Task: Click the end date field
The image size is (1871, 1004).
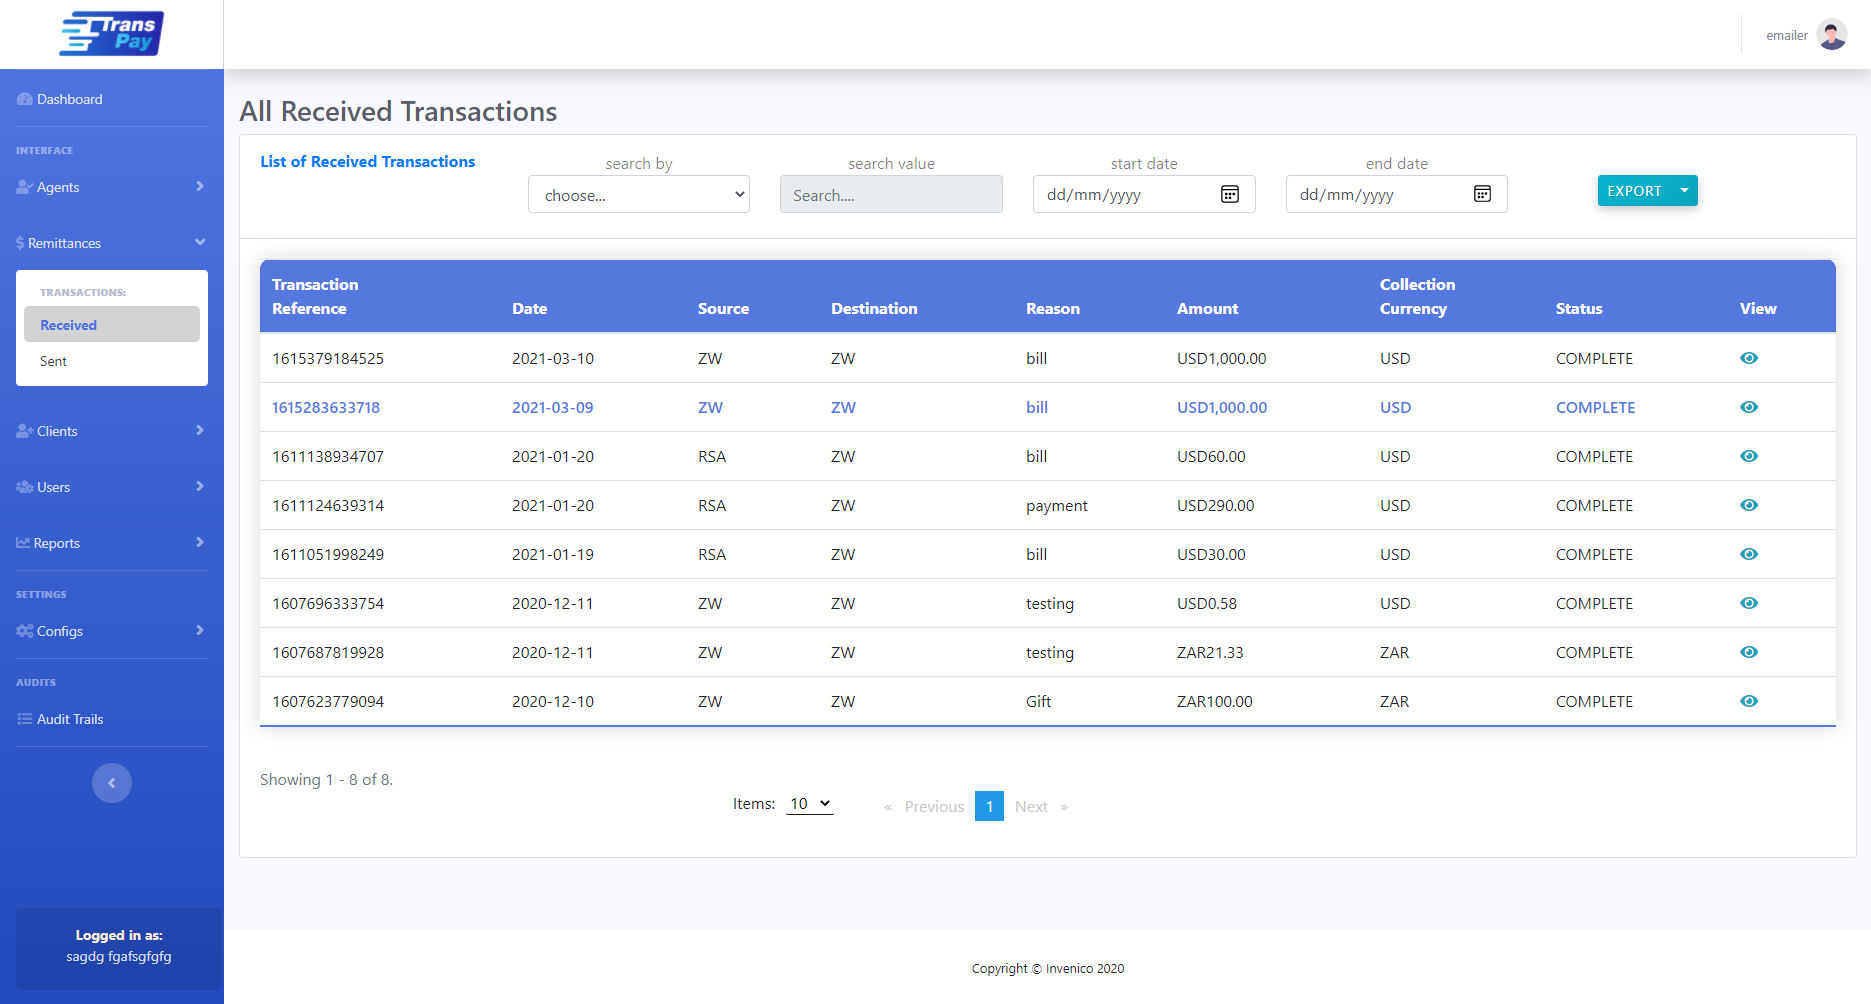Action: [x=1397, y=194]
